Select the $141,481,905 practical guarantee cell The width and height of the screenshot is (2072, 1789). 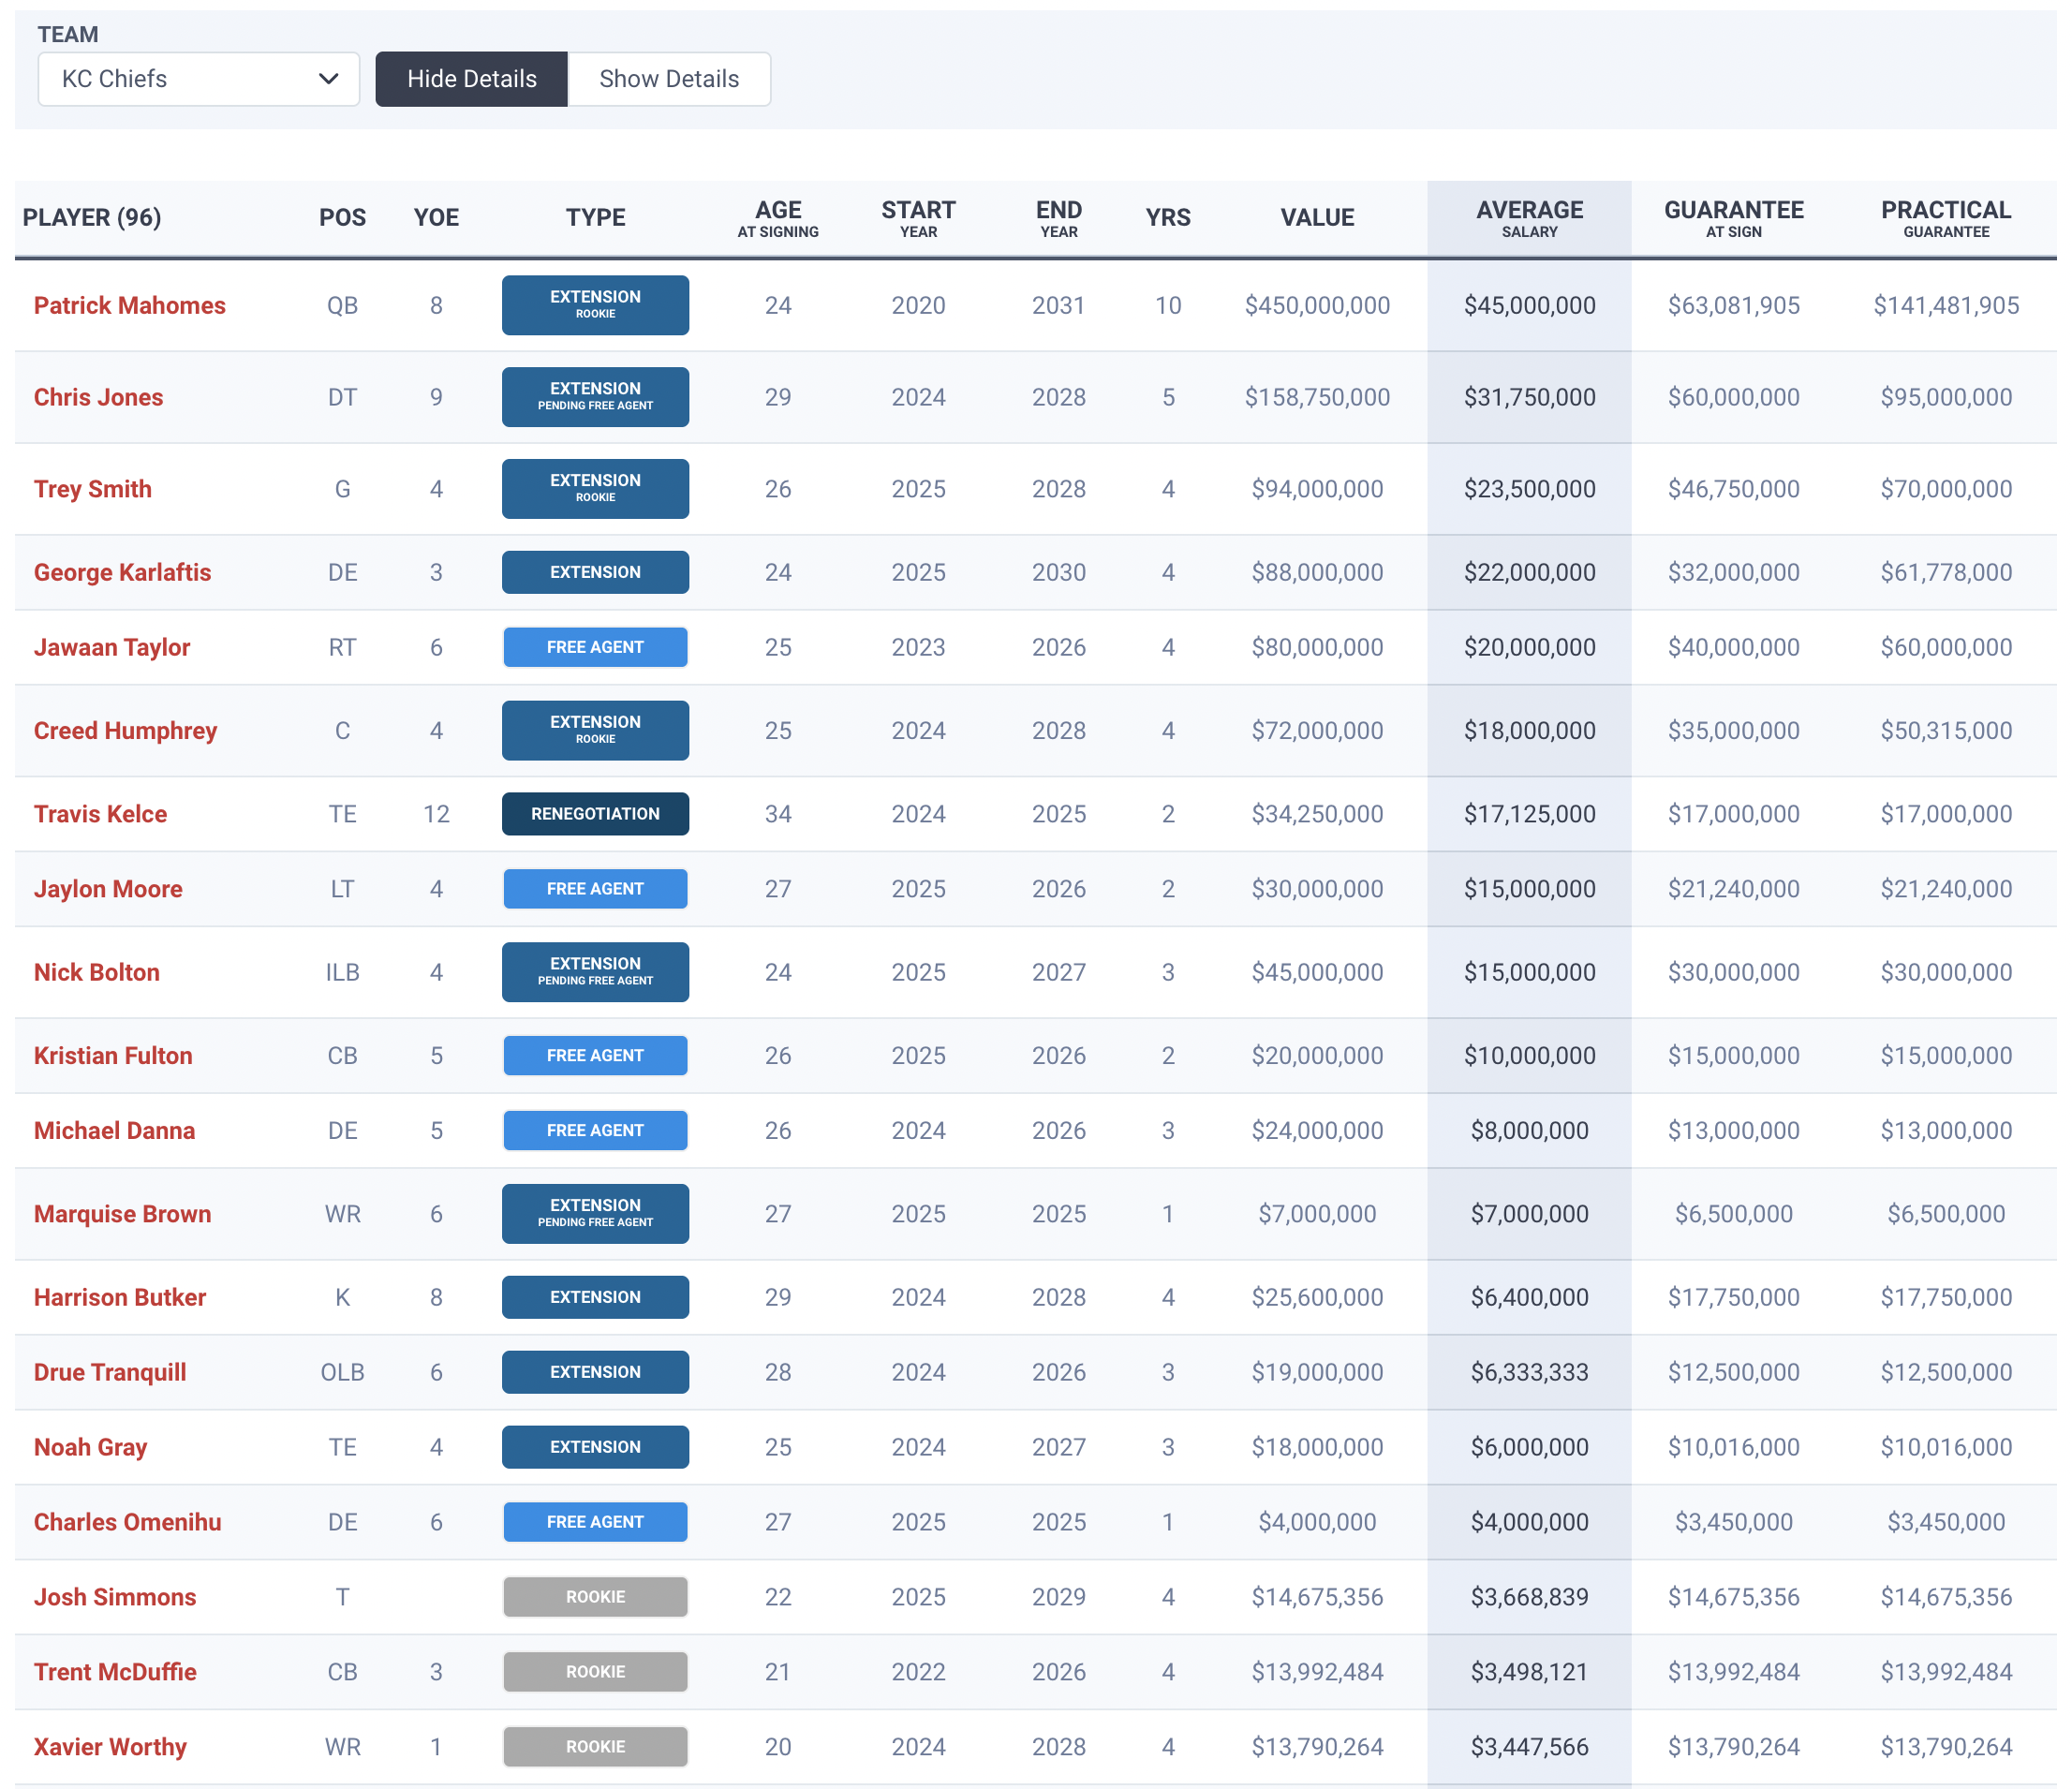[x=1946, y=305]
